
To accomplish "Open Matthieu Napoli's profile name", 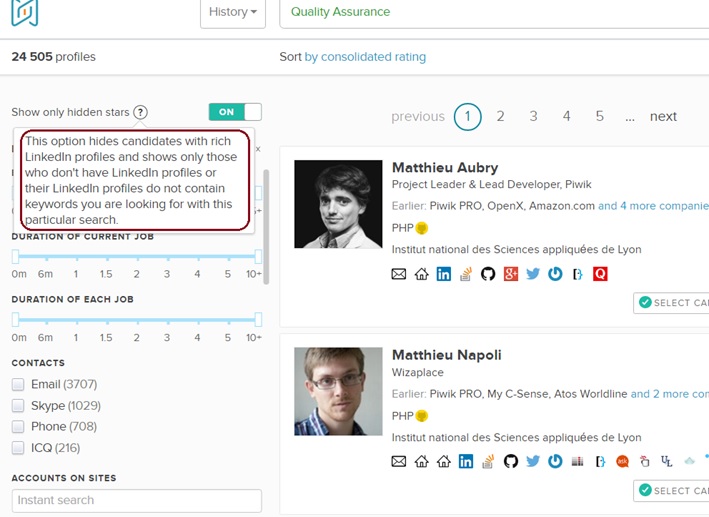I will [446, 355].
